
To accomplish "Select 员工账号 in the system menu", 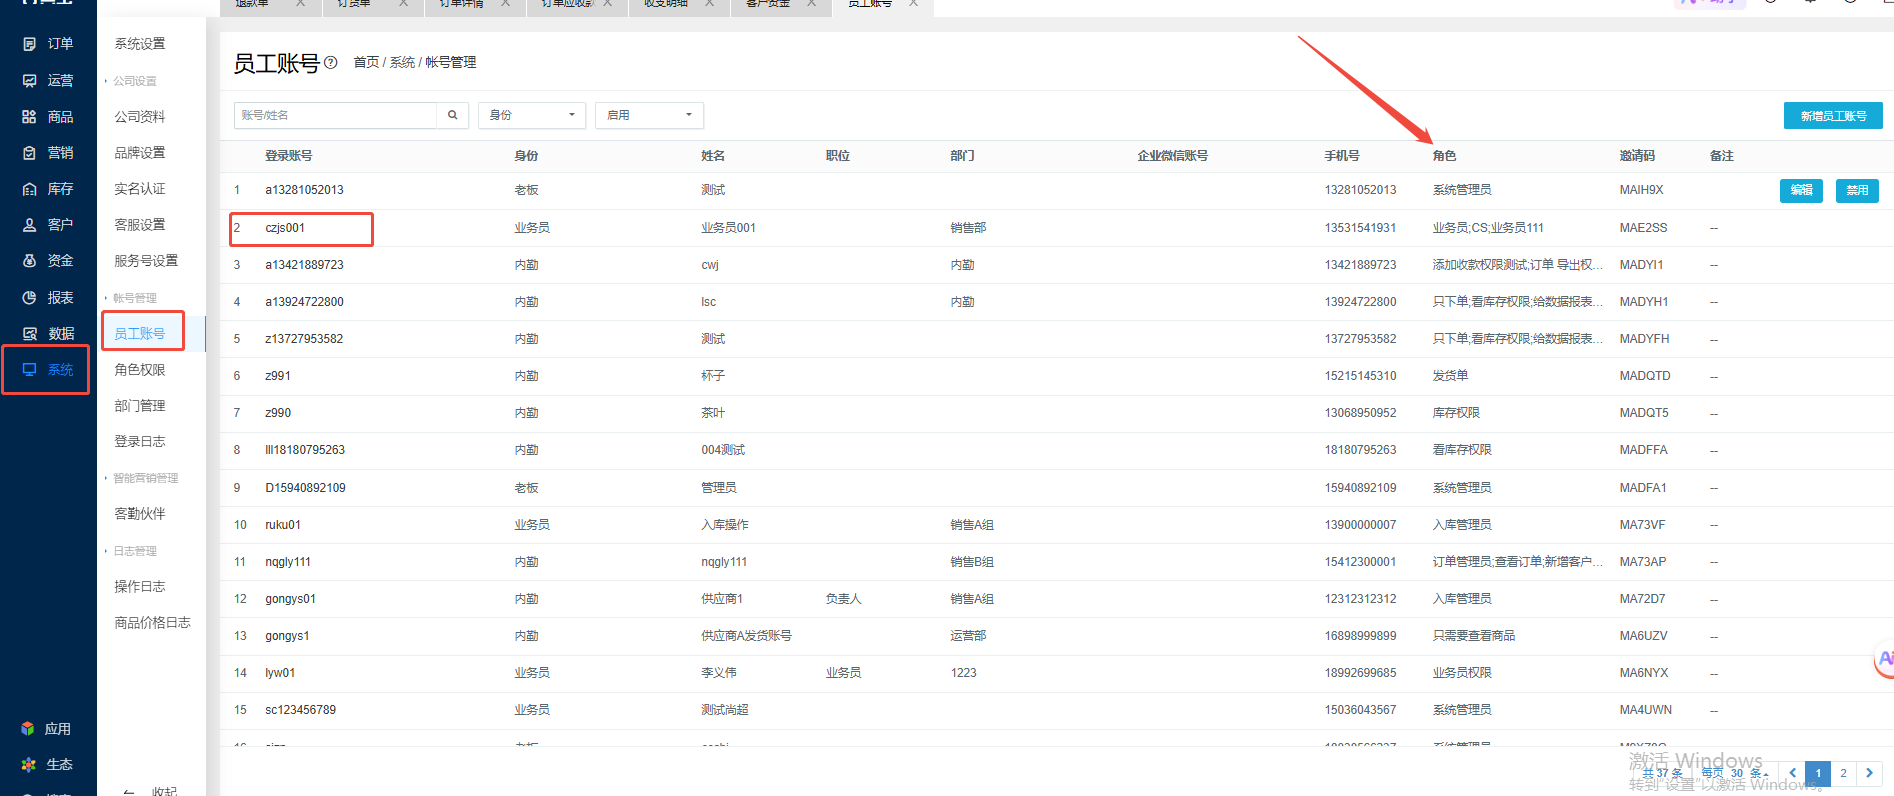I will [x=140, y=334].
